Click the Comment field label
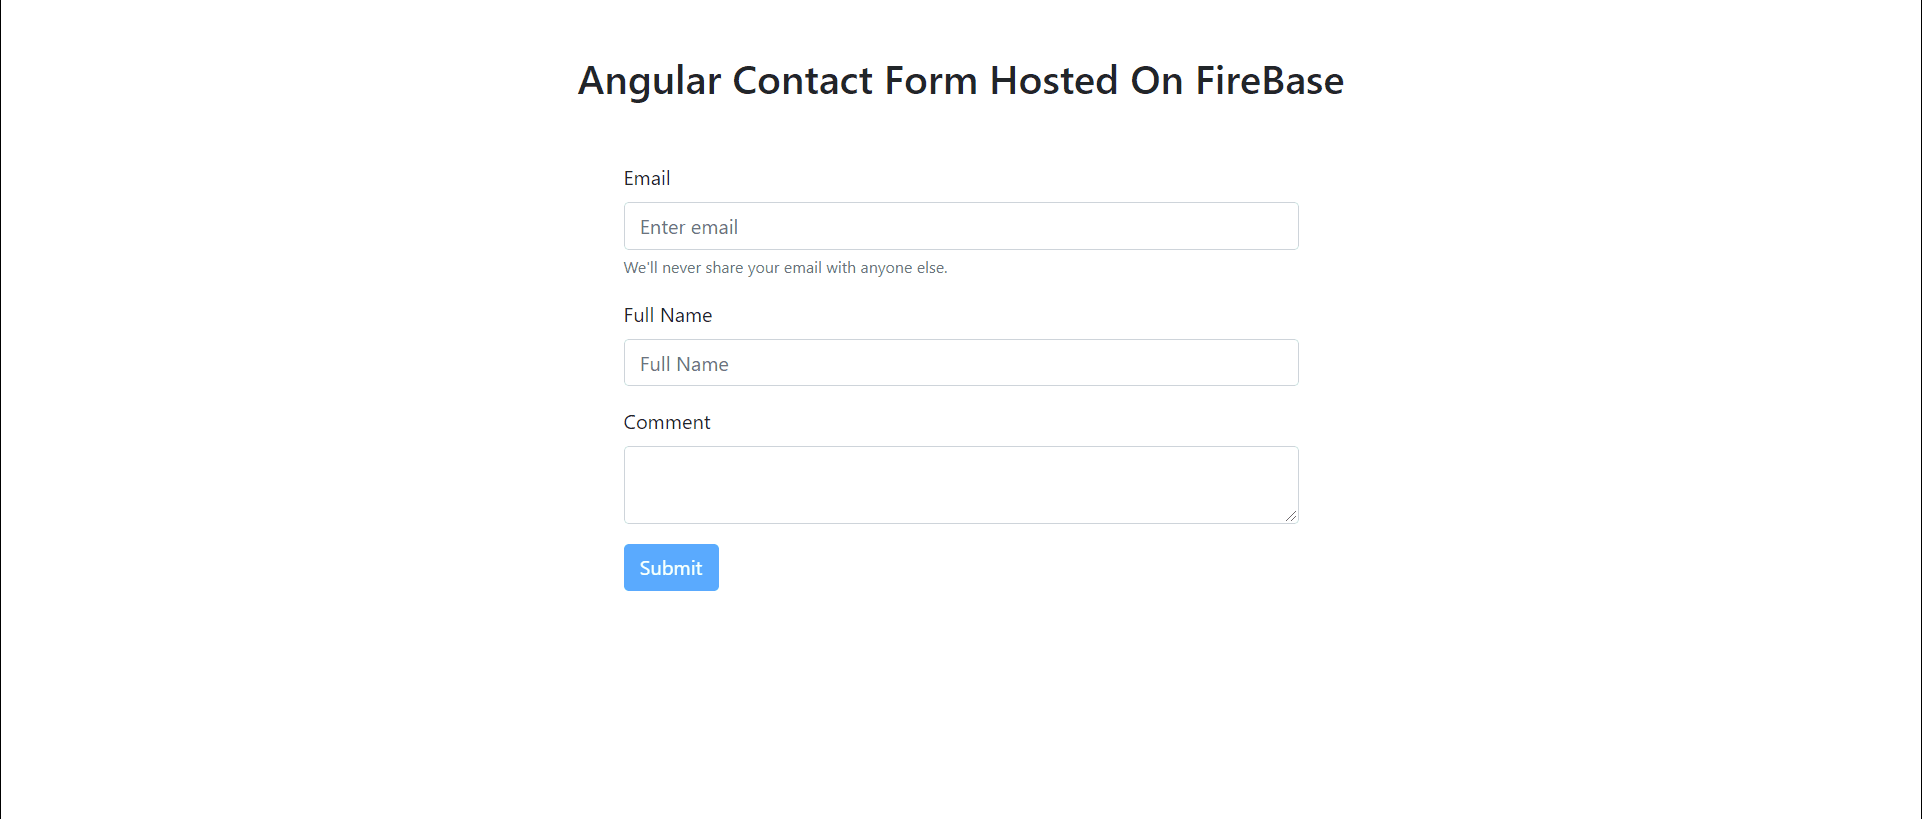Viewport: 1922px width, 819px height. [x=666, y=421]
